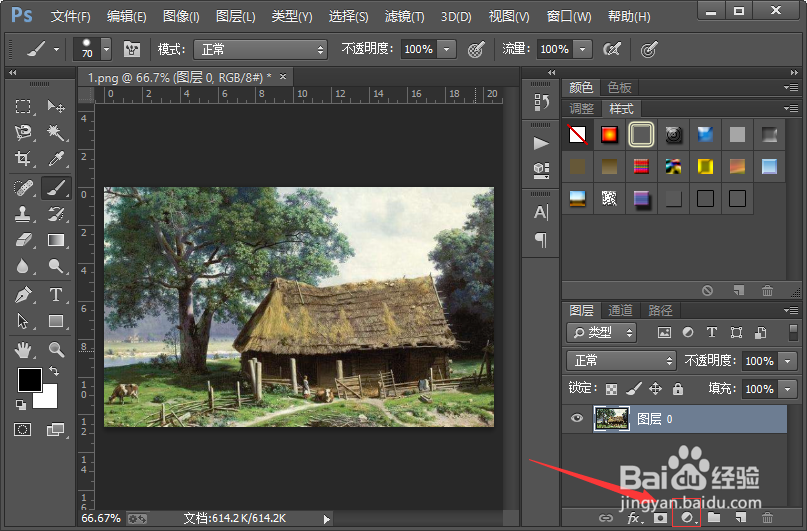Open layer 不透明度 dropdown arrow
The image size is (807, 531).
pyautogui.click(x=788, y=361)
